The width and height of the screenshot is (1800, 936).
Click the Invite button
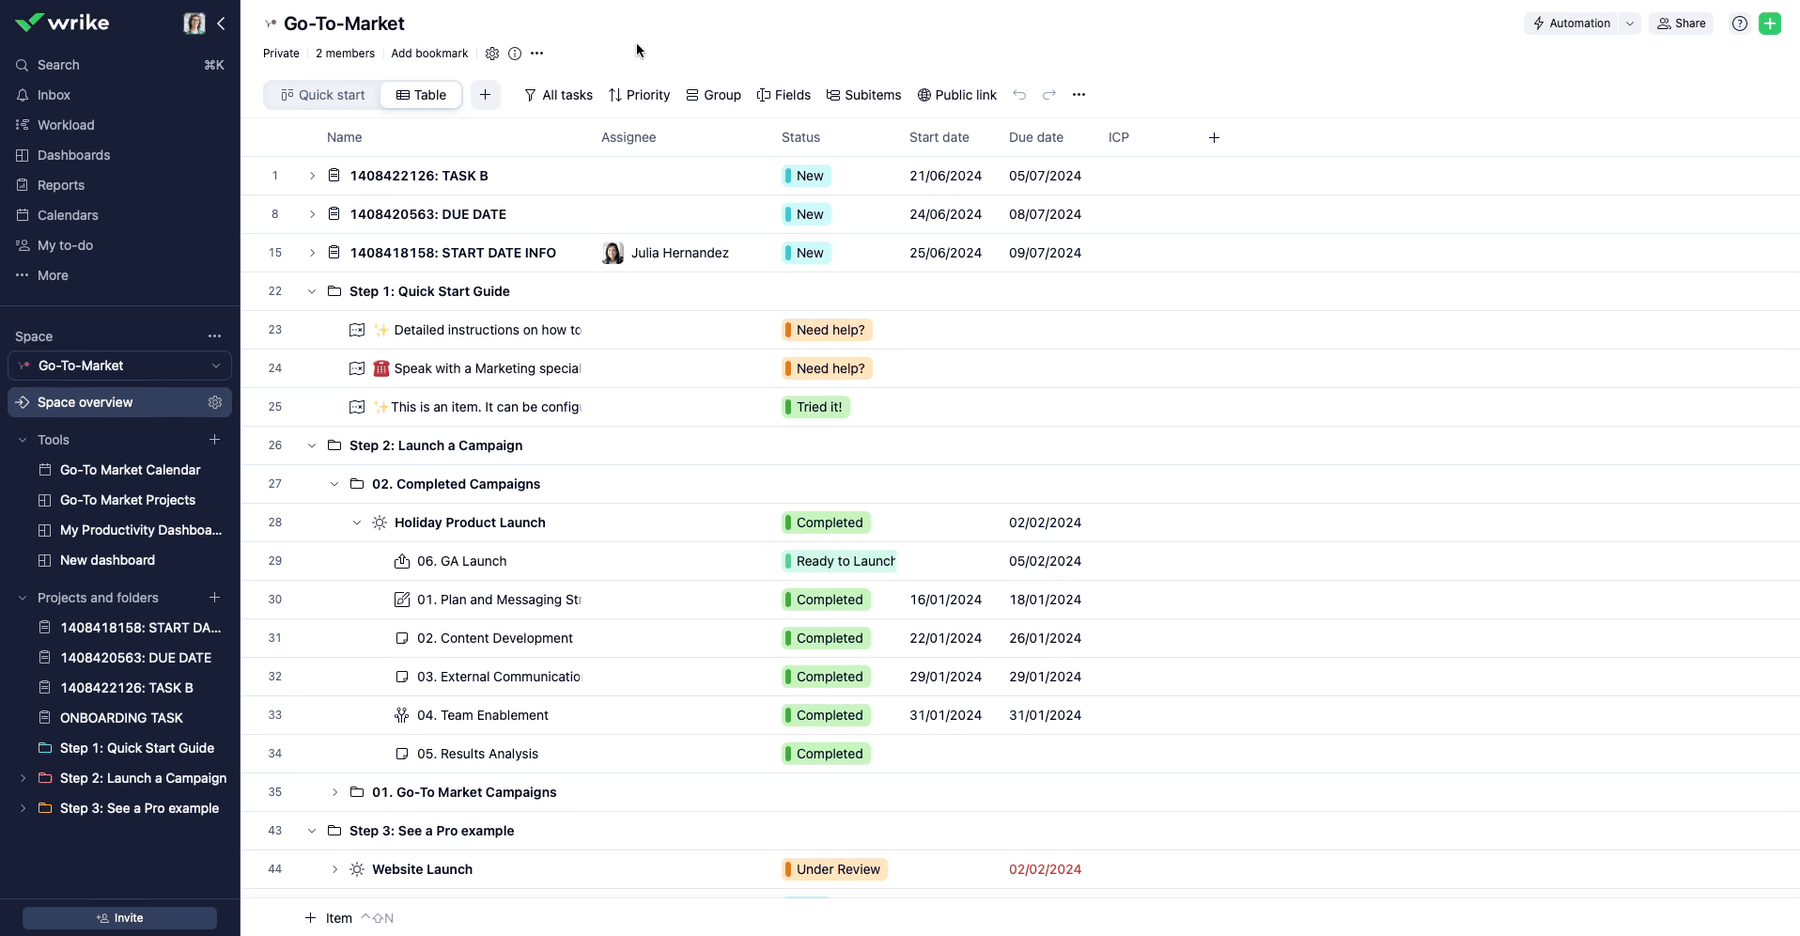[119, 918]
